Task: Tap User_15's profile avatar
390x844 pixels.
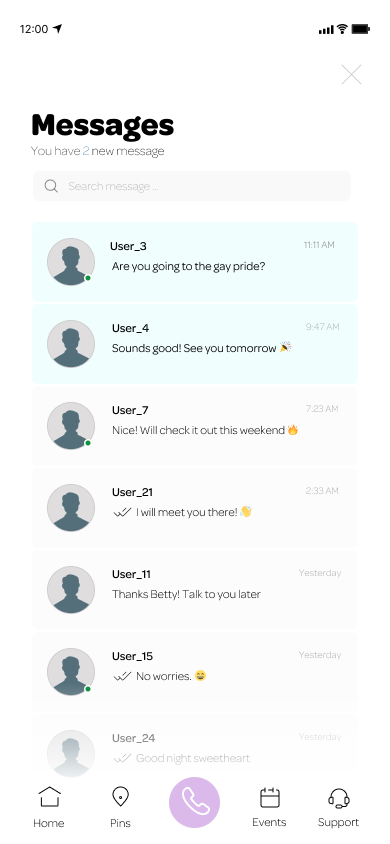Action: click(70, 671)
